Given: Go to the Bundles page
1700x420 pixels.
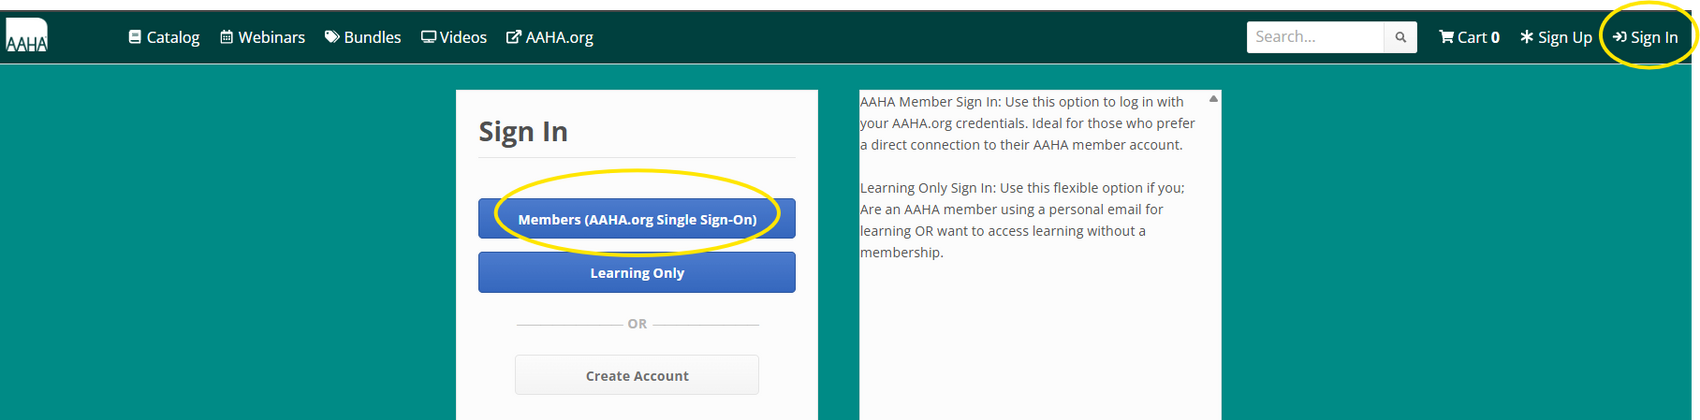Looking at the screenshot, I should pyautogui.click(x=363, y=37).
